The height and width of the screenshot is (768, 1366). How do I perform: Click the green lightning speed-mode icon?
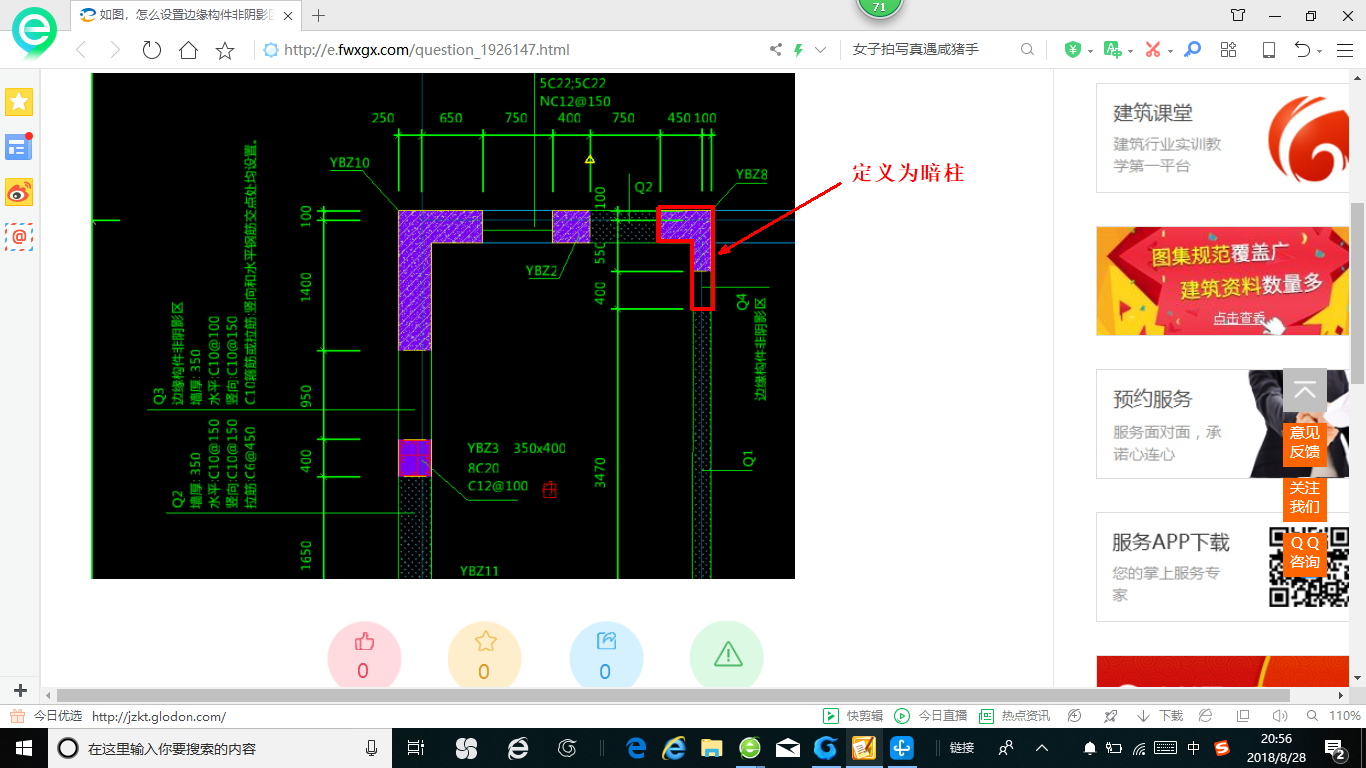pos(798,50)
